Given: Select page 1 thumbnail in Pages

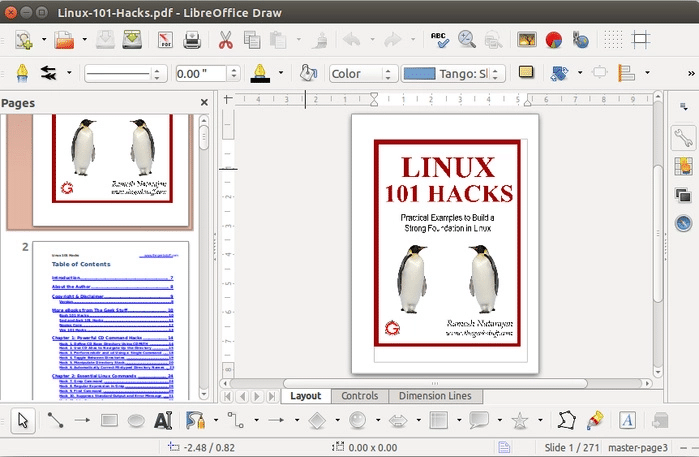Looking at the screenshot, I should (x=111, y=170).
